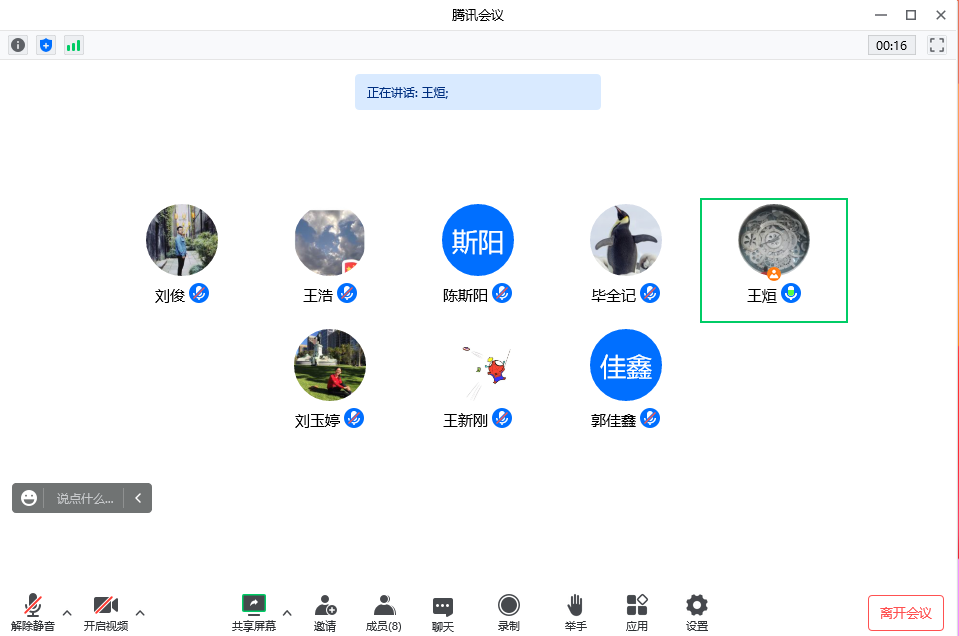
Task: Collapse the quick chat bar arrow
Action: pyautogui.click(x=138, y=498)
